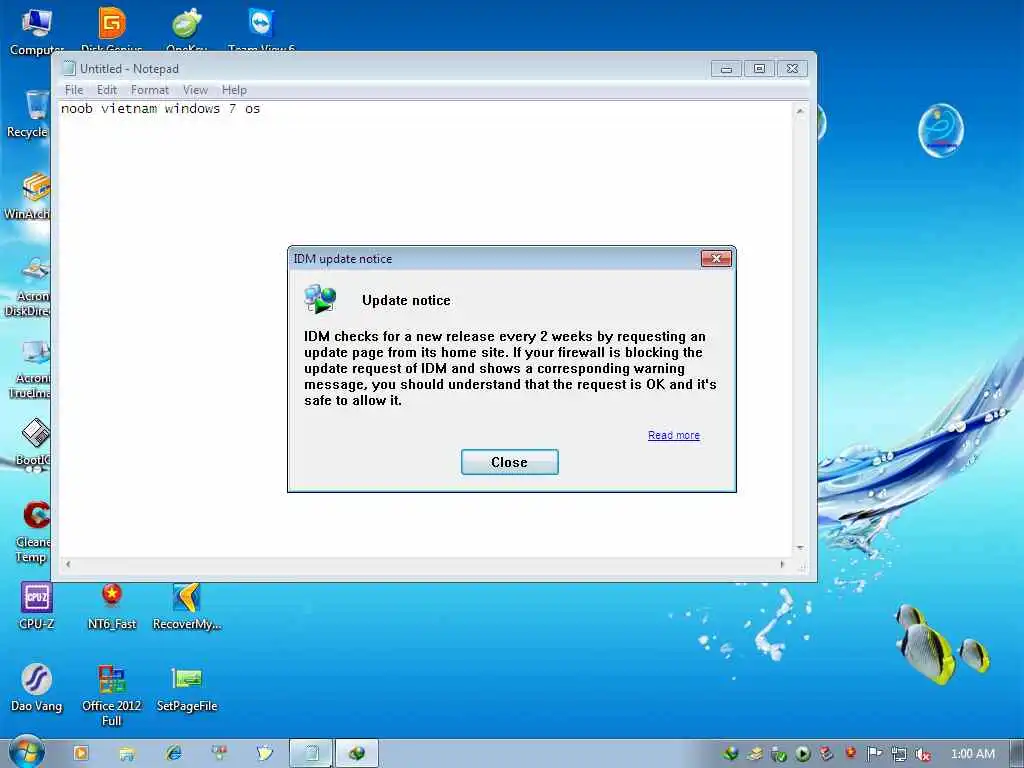Select the Recycle Bin desktop icon

click(x=30, y=114)
